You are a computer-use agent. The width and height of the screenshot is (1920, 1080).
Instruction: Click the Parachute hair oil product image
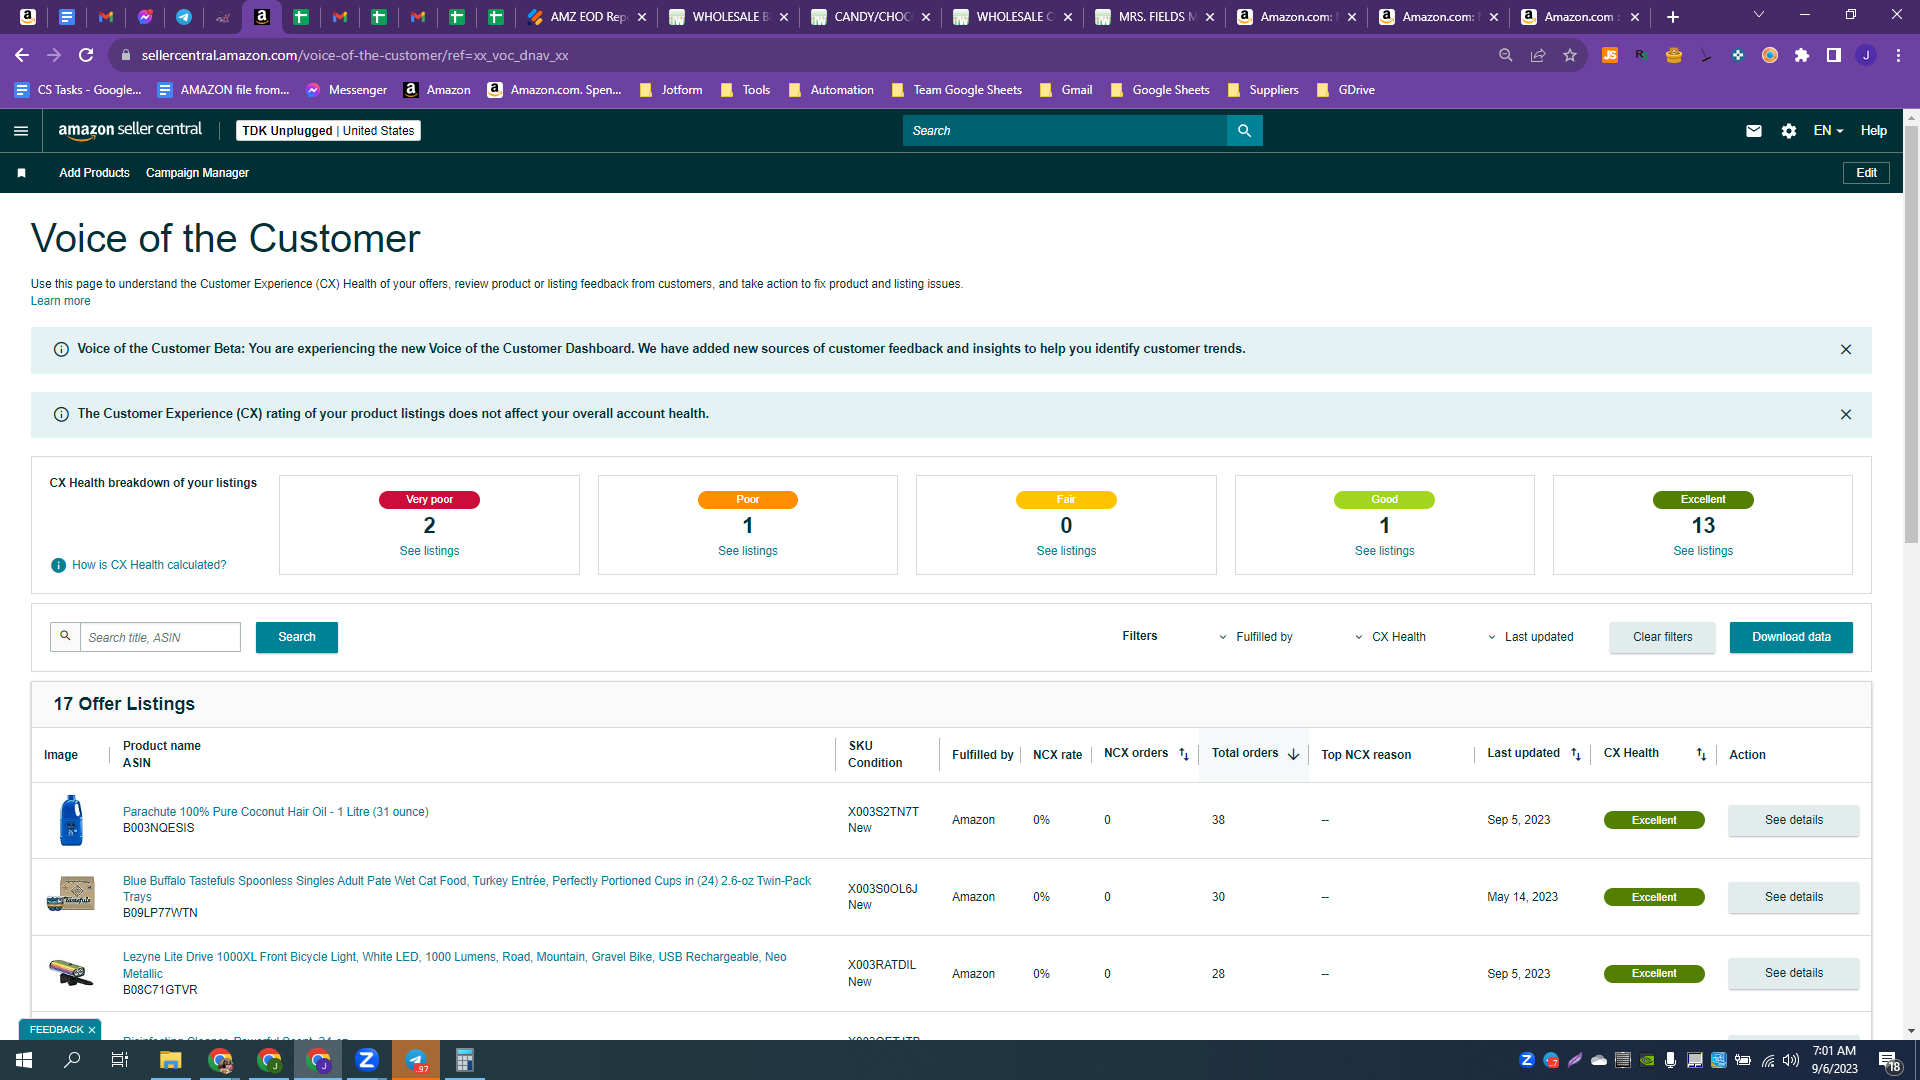point(71,821)
